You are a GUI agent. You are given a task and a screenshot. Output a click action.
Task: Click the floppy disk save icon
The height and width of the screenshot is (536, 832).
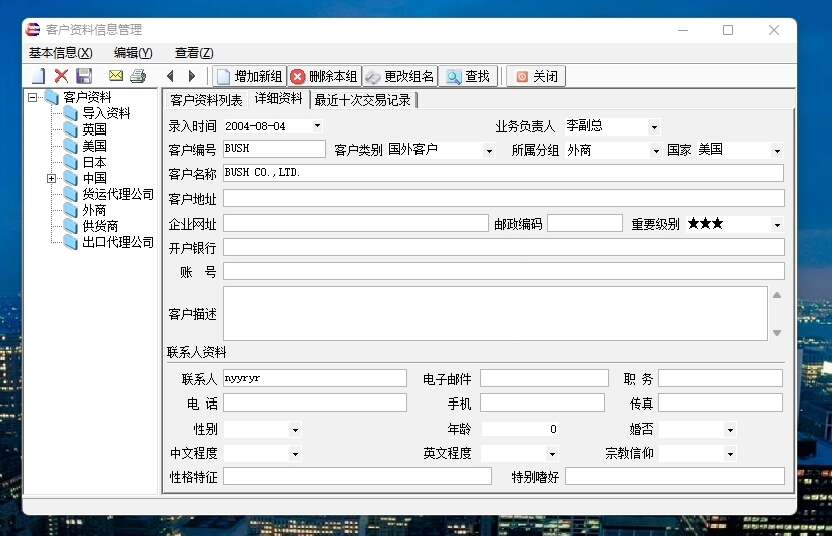(x=84, y=76)
